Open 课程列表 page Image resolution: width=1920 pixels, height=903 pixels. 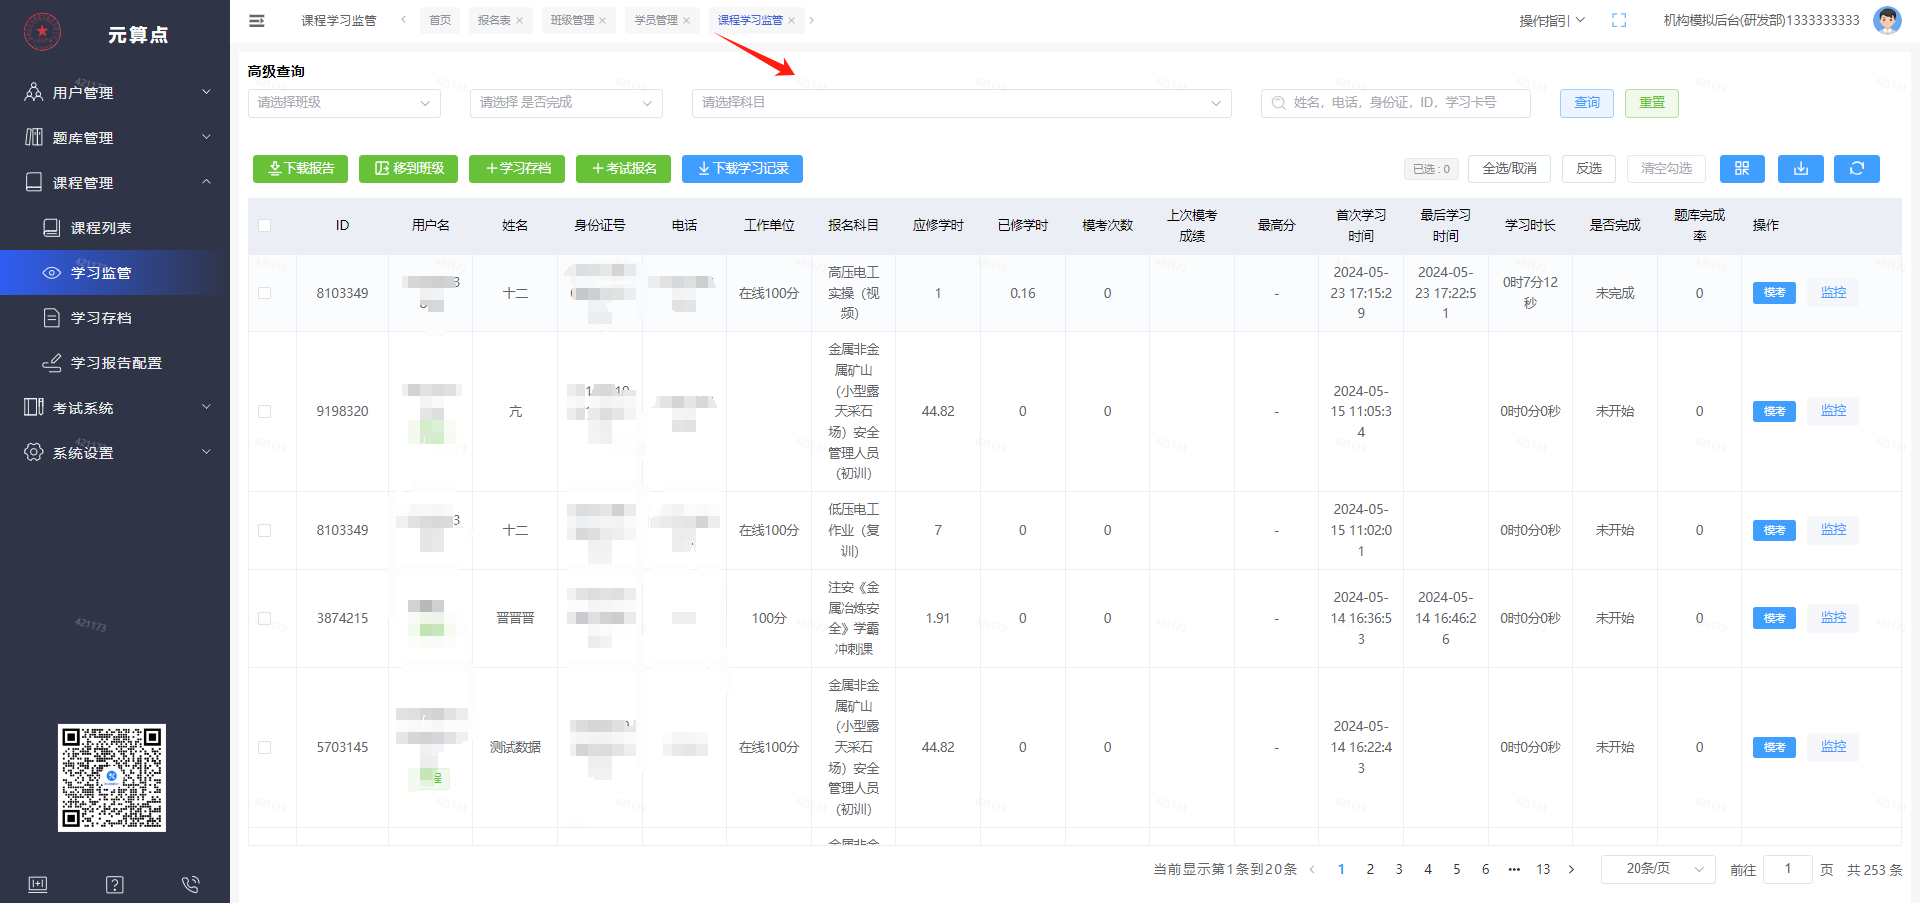coord(115,227)
